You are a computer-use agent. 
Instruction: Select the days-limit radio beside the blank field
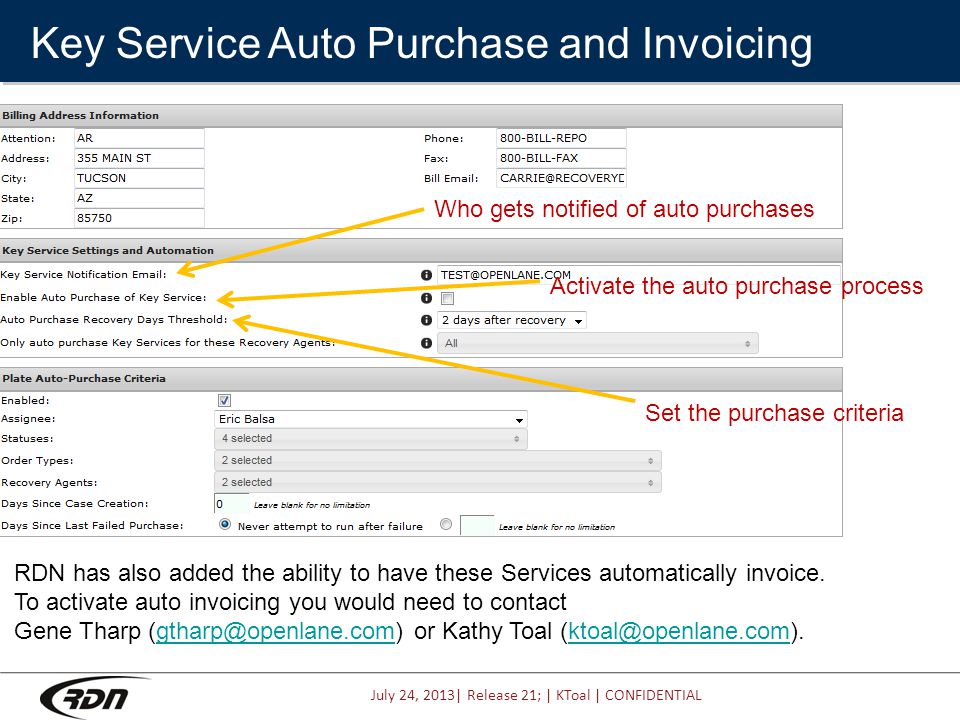(x=446, y=525)
